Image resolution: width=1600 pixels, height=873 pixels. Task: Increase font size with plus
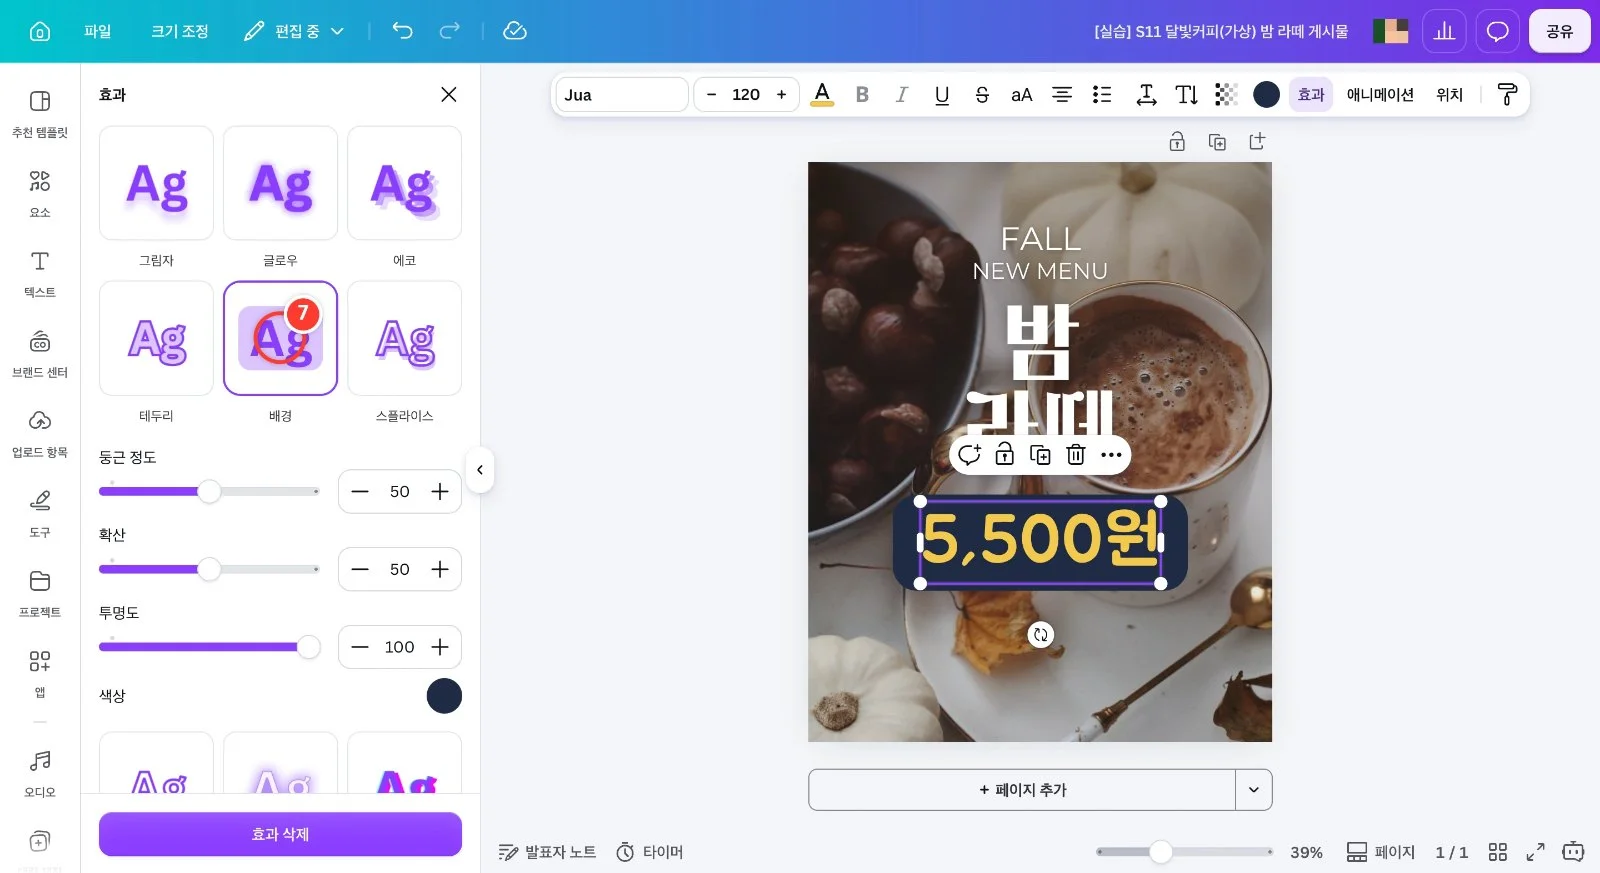point(781,95)
